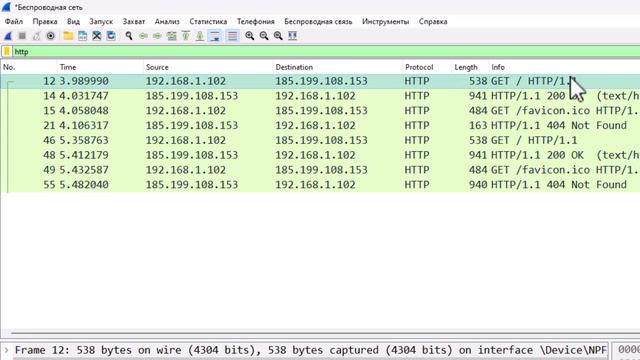Image resolution: width=640 pixels, height=360 pixels.
Task: Click length 940 in packet 55 row
Action: click(478, 185)
